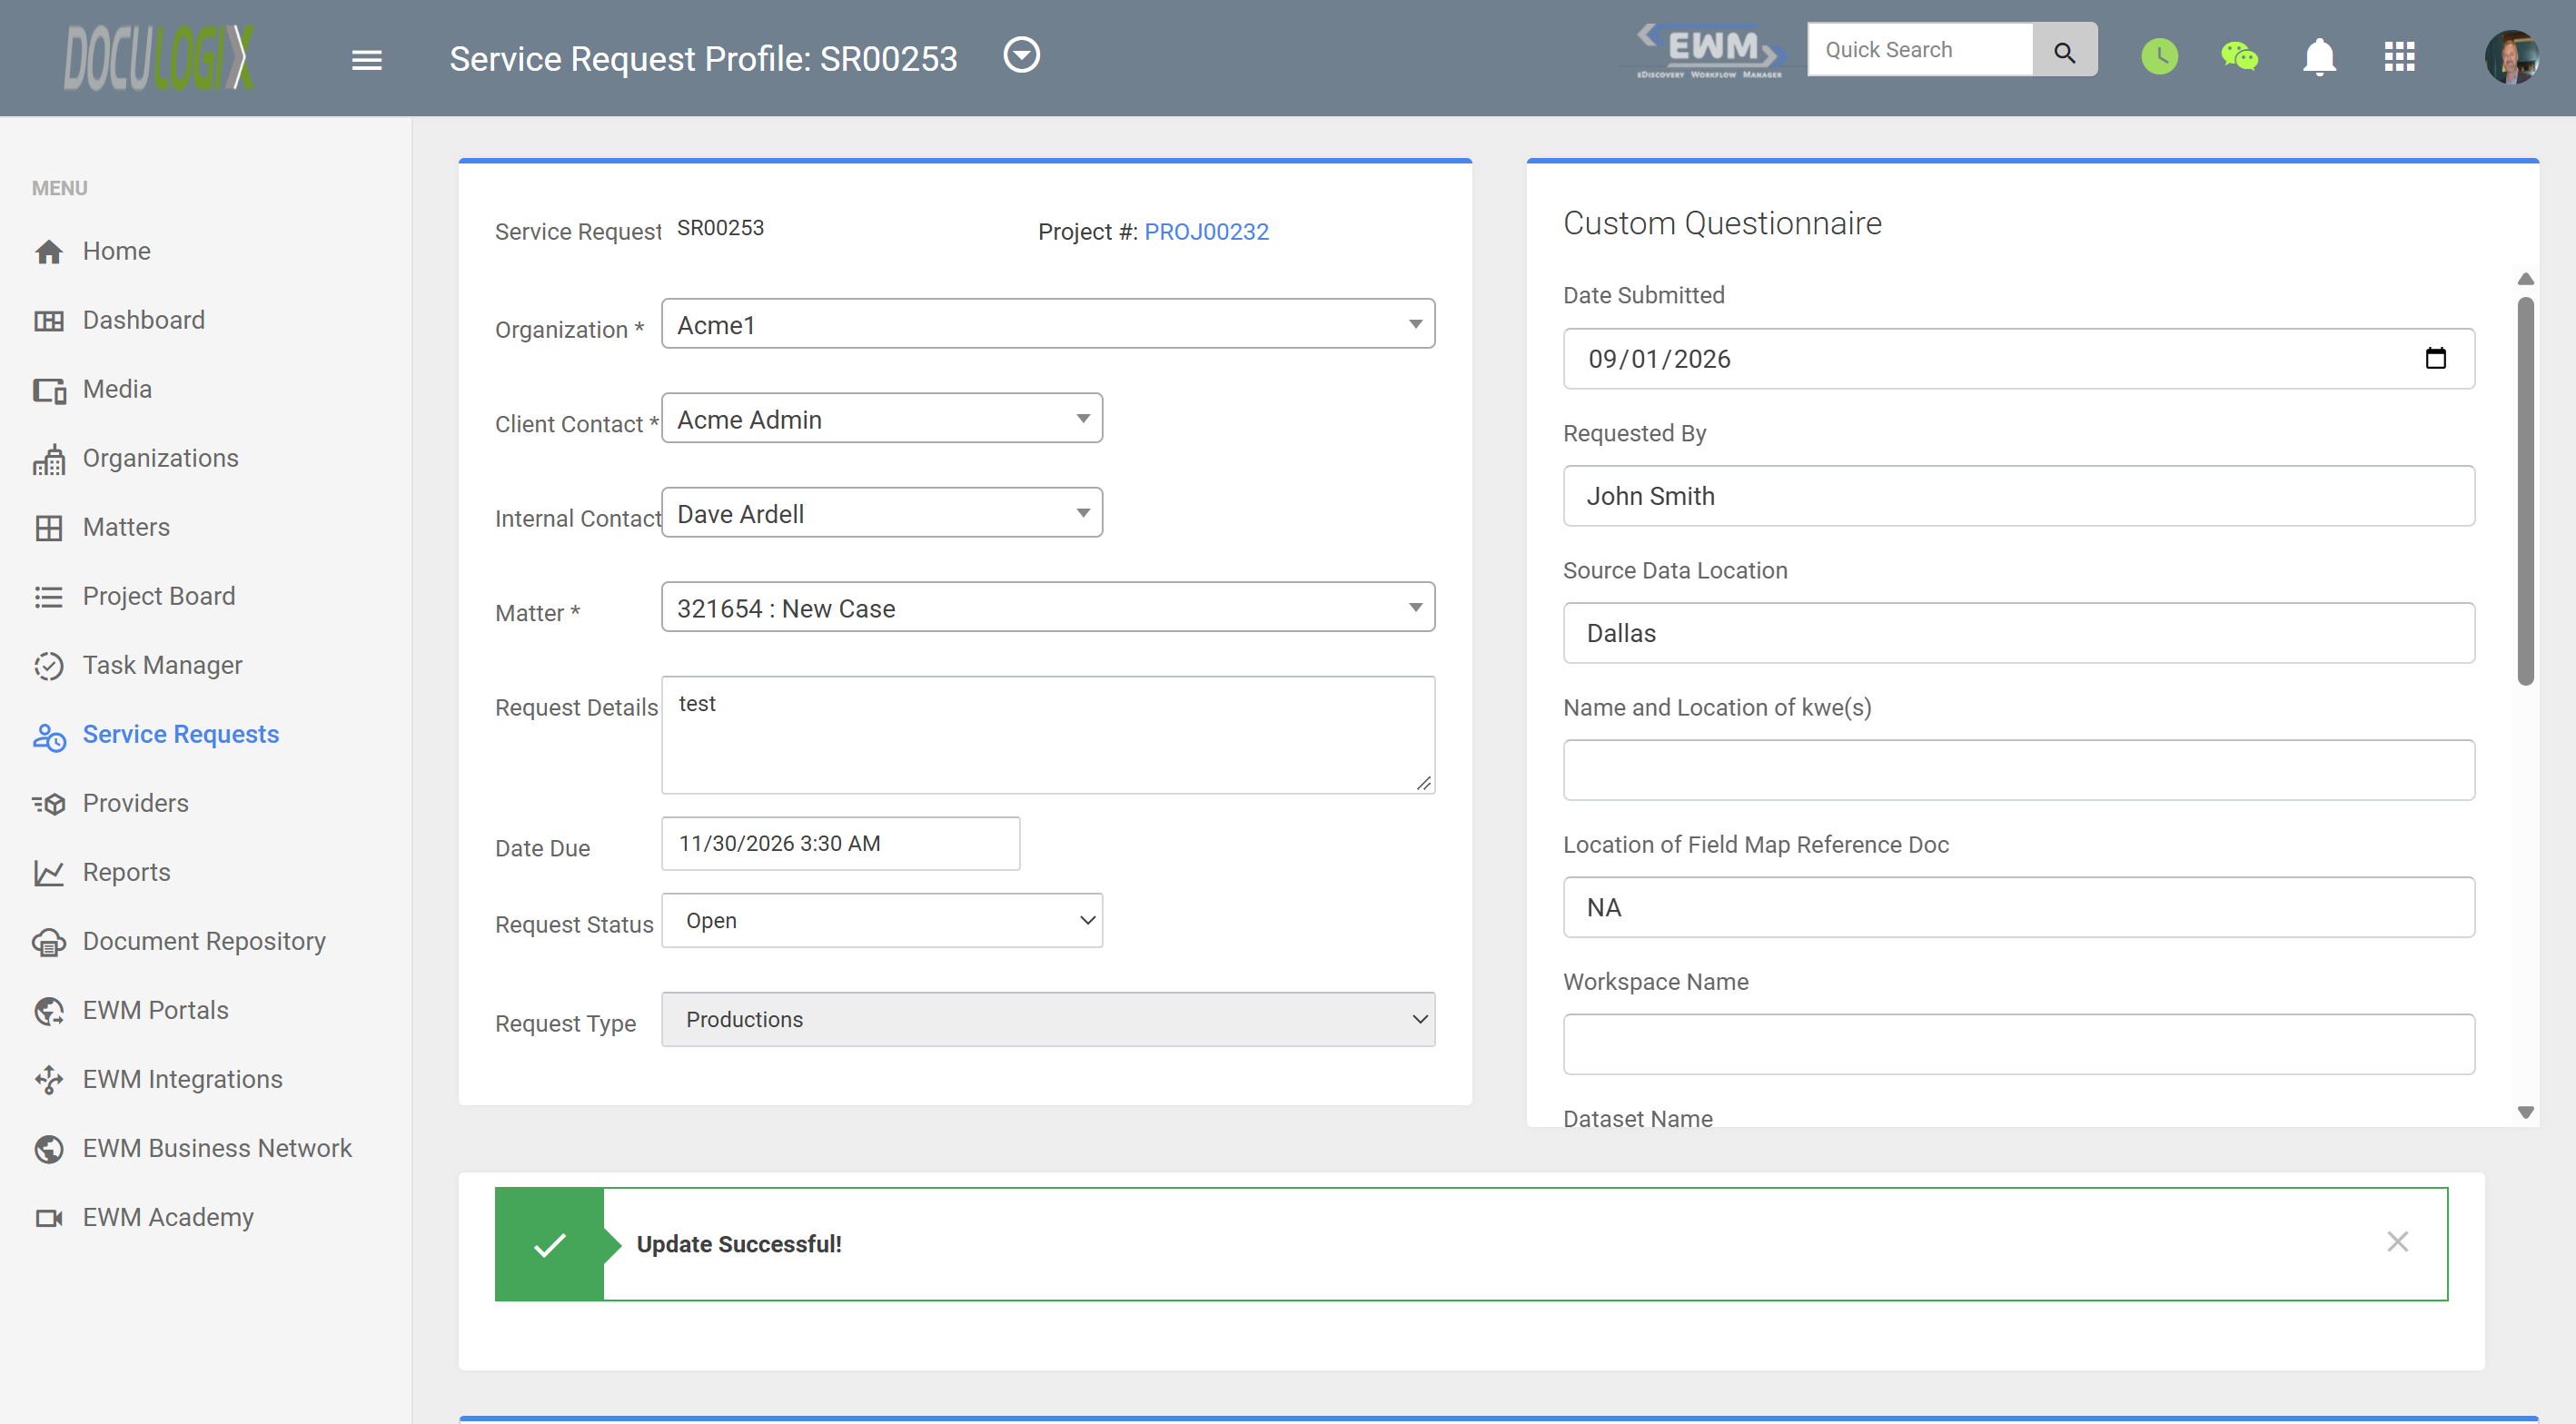This screenshot has width=2576, height=1424.
Task: Open project link PROJ00232
Action: point(1206,232)
